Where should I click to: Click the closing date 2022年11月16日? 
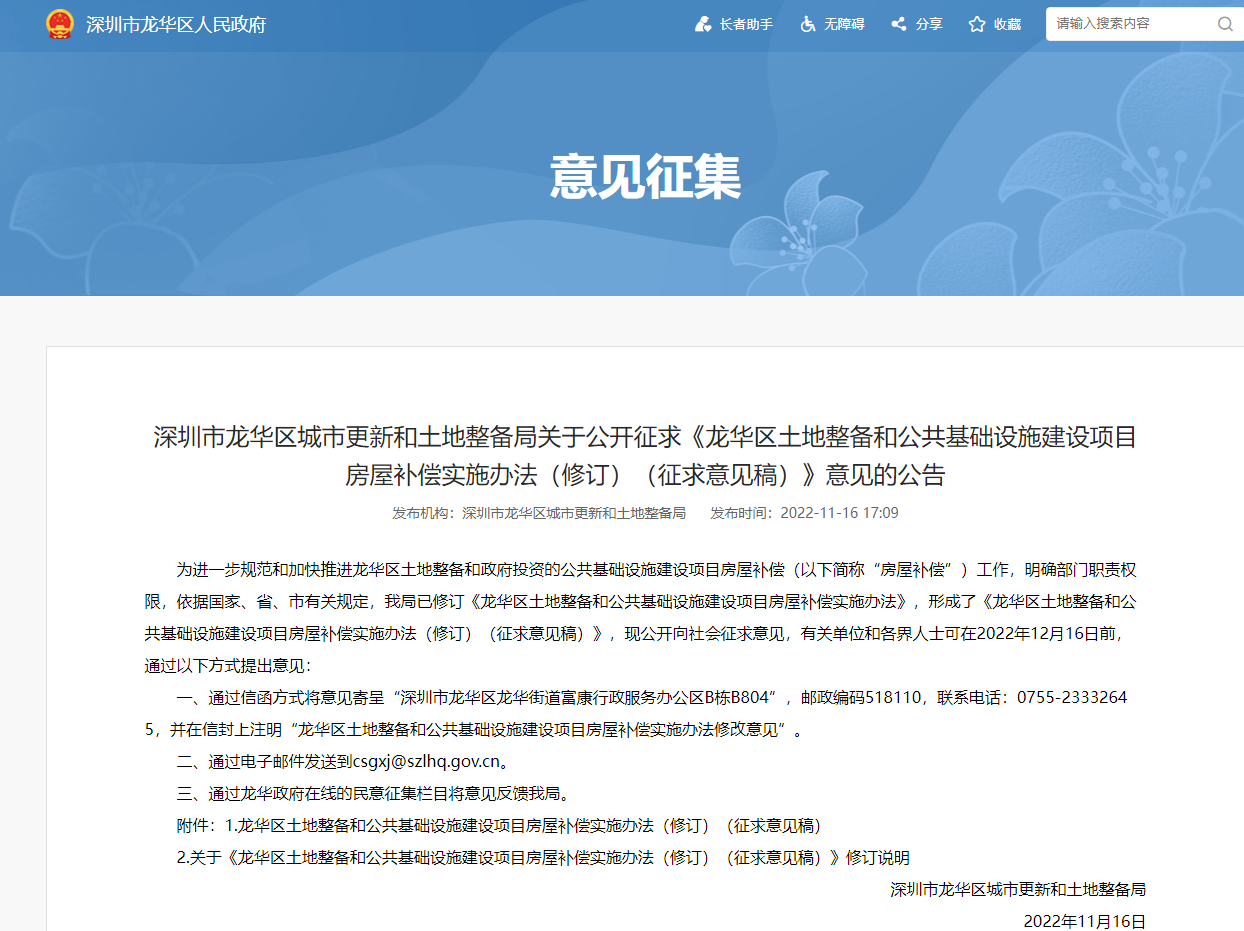(x=1084, y=920)
